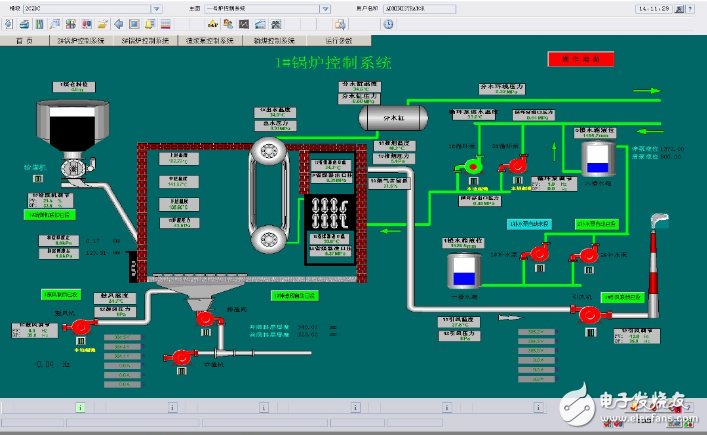The width and height of the screenshot is (707, 435).
Task: Click the boiler drum circulation loop graphic
Action: (268, 196)
